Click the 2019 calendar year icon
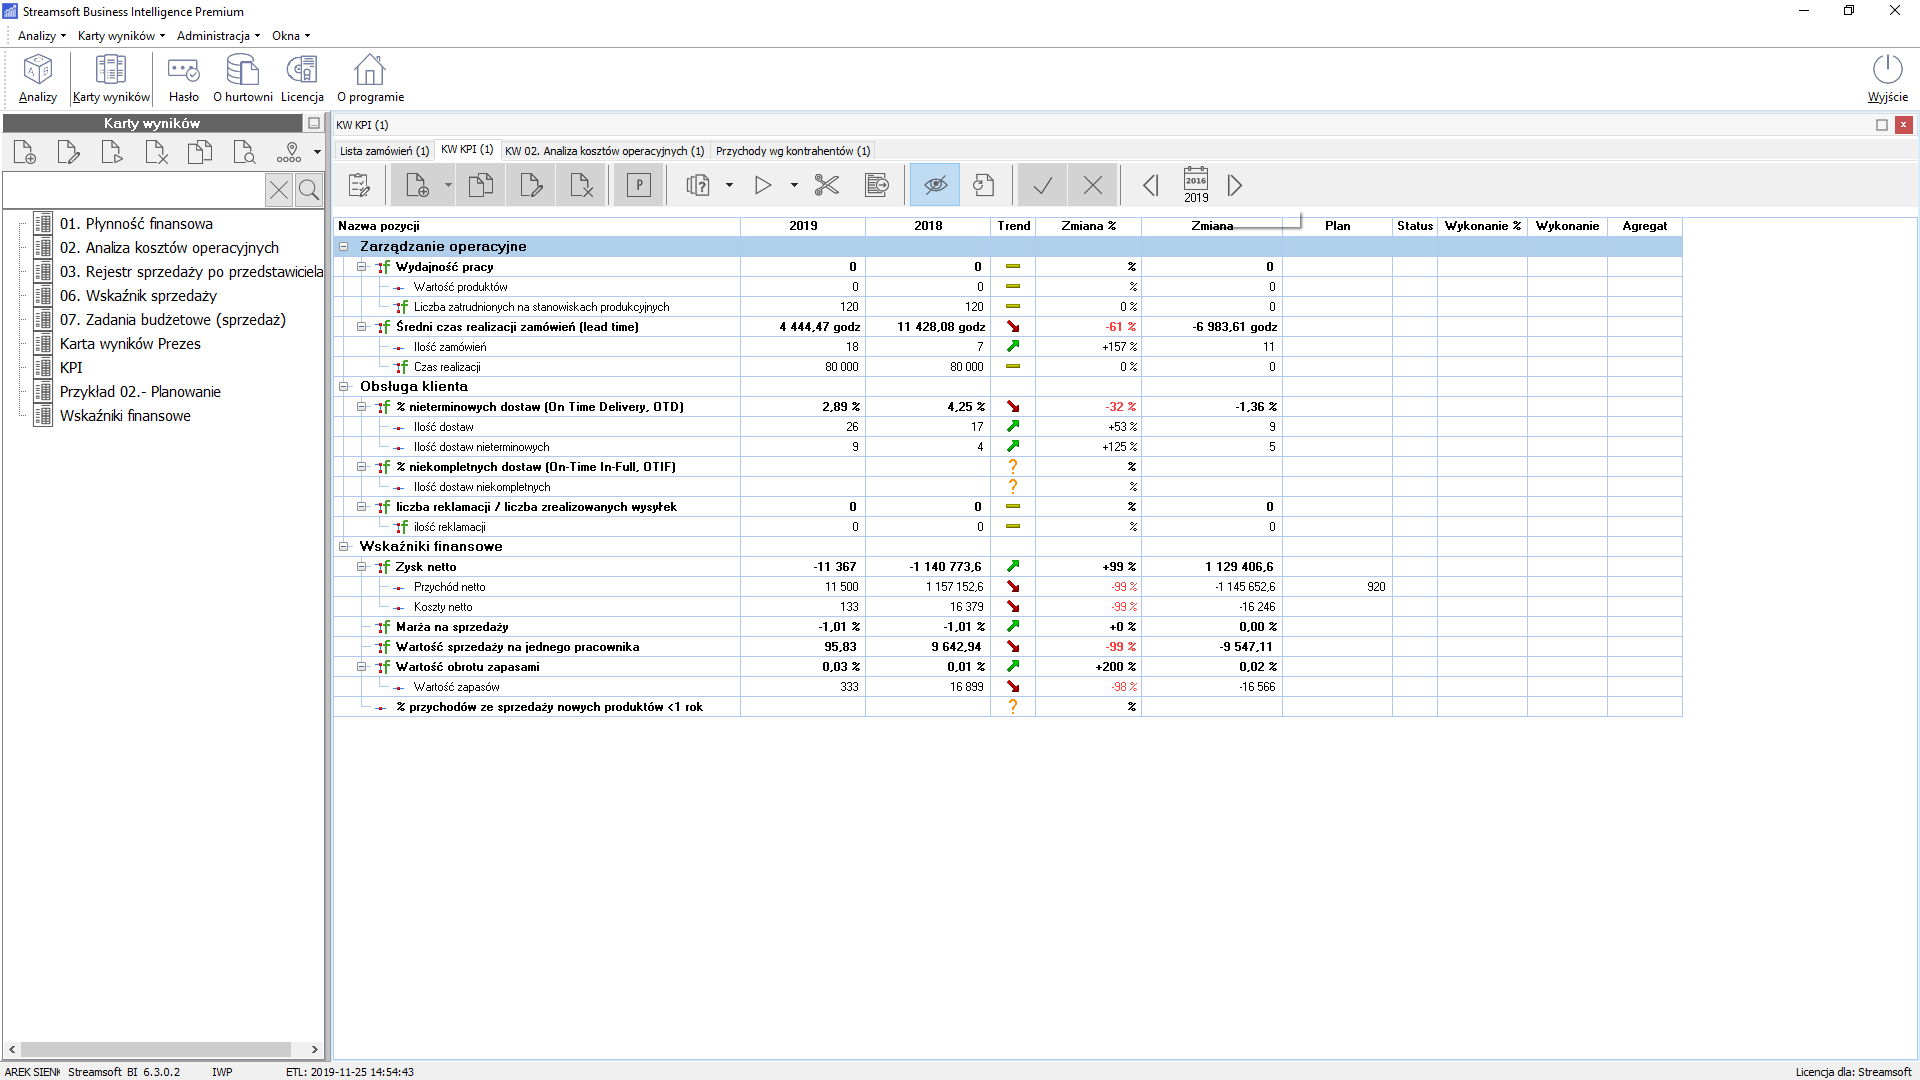The image size is (1920, 1080). point(1196,185)
